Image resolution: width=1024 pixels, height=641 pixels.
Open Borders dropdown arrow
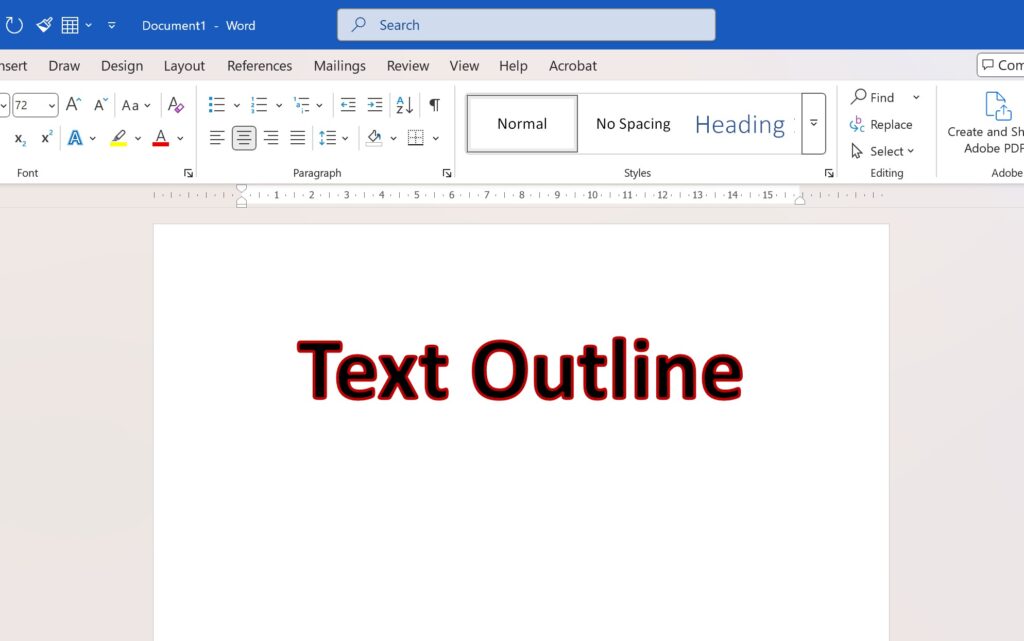pyautogui.click(x=436, y=138)
